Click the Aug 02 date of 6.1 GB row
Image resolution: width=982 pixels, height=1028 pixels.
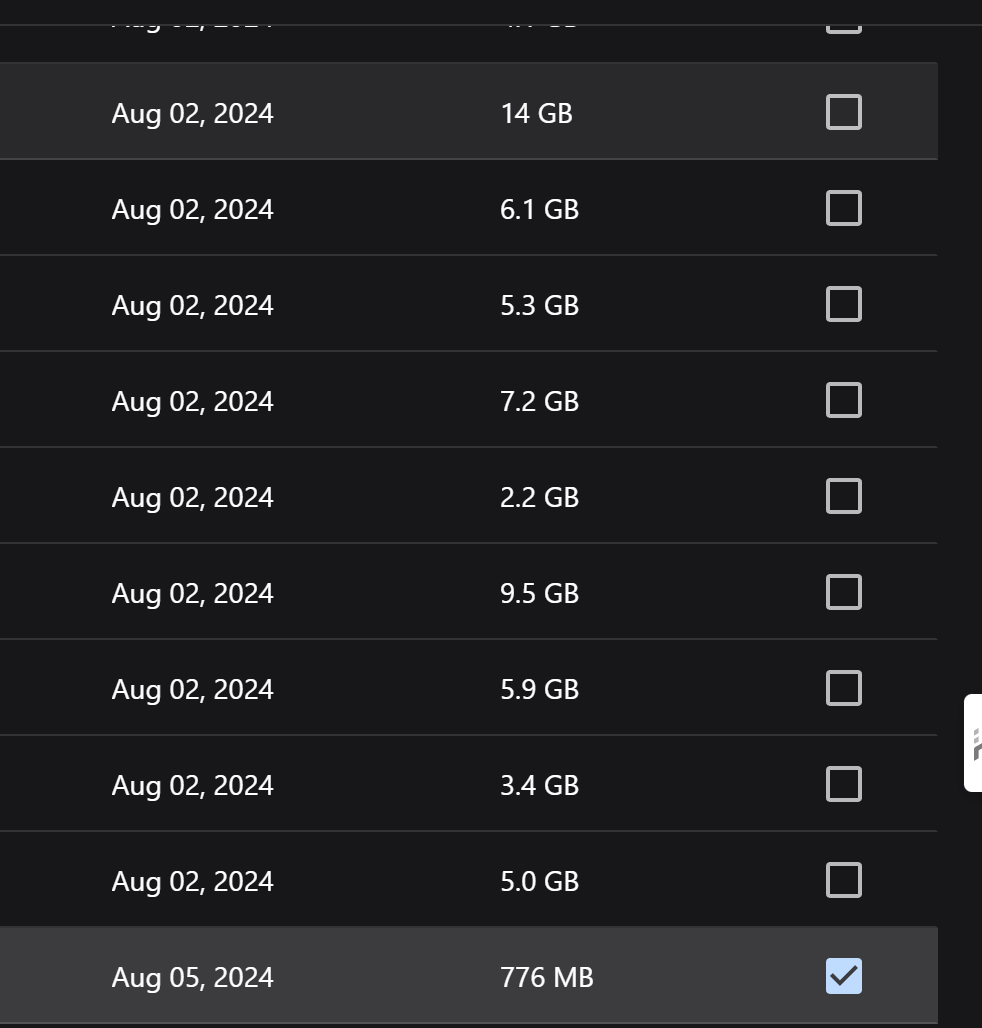(192, 208)
